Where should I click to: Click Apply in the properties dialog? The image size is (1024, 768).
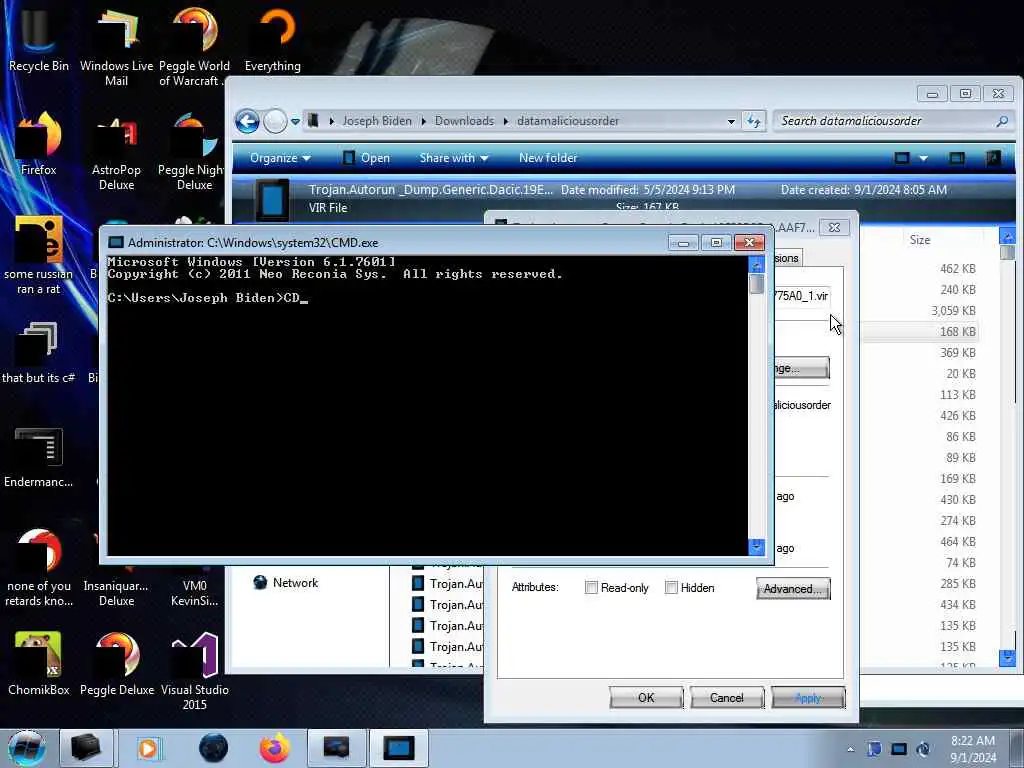[808, 697]
